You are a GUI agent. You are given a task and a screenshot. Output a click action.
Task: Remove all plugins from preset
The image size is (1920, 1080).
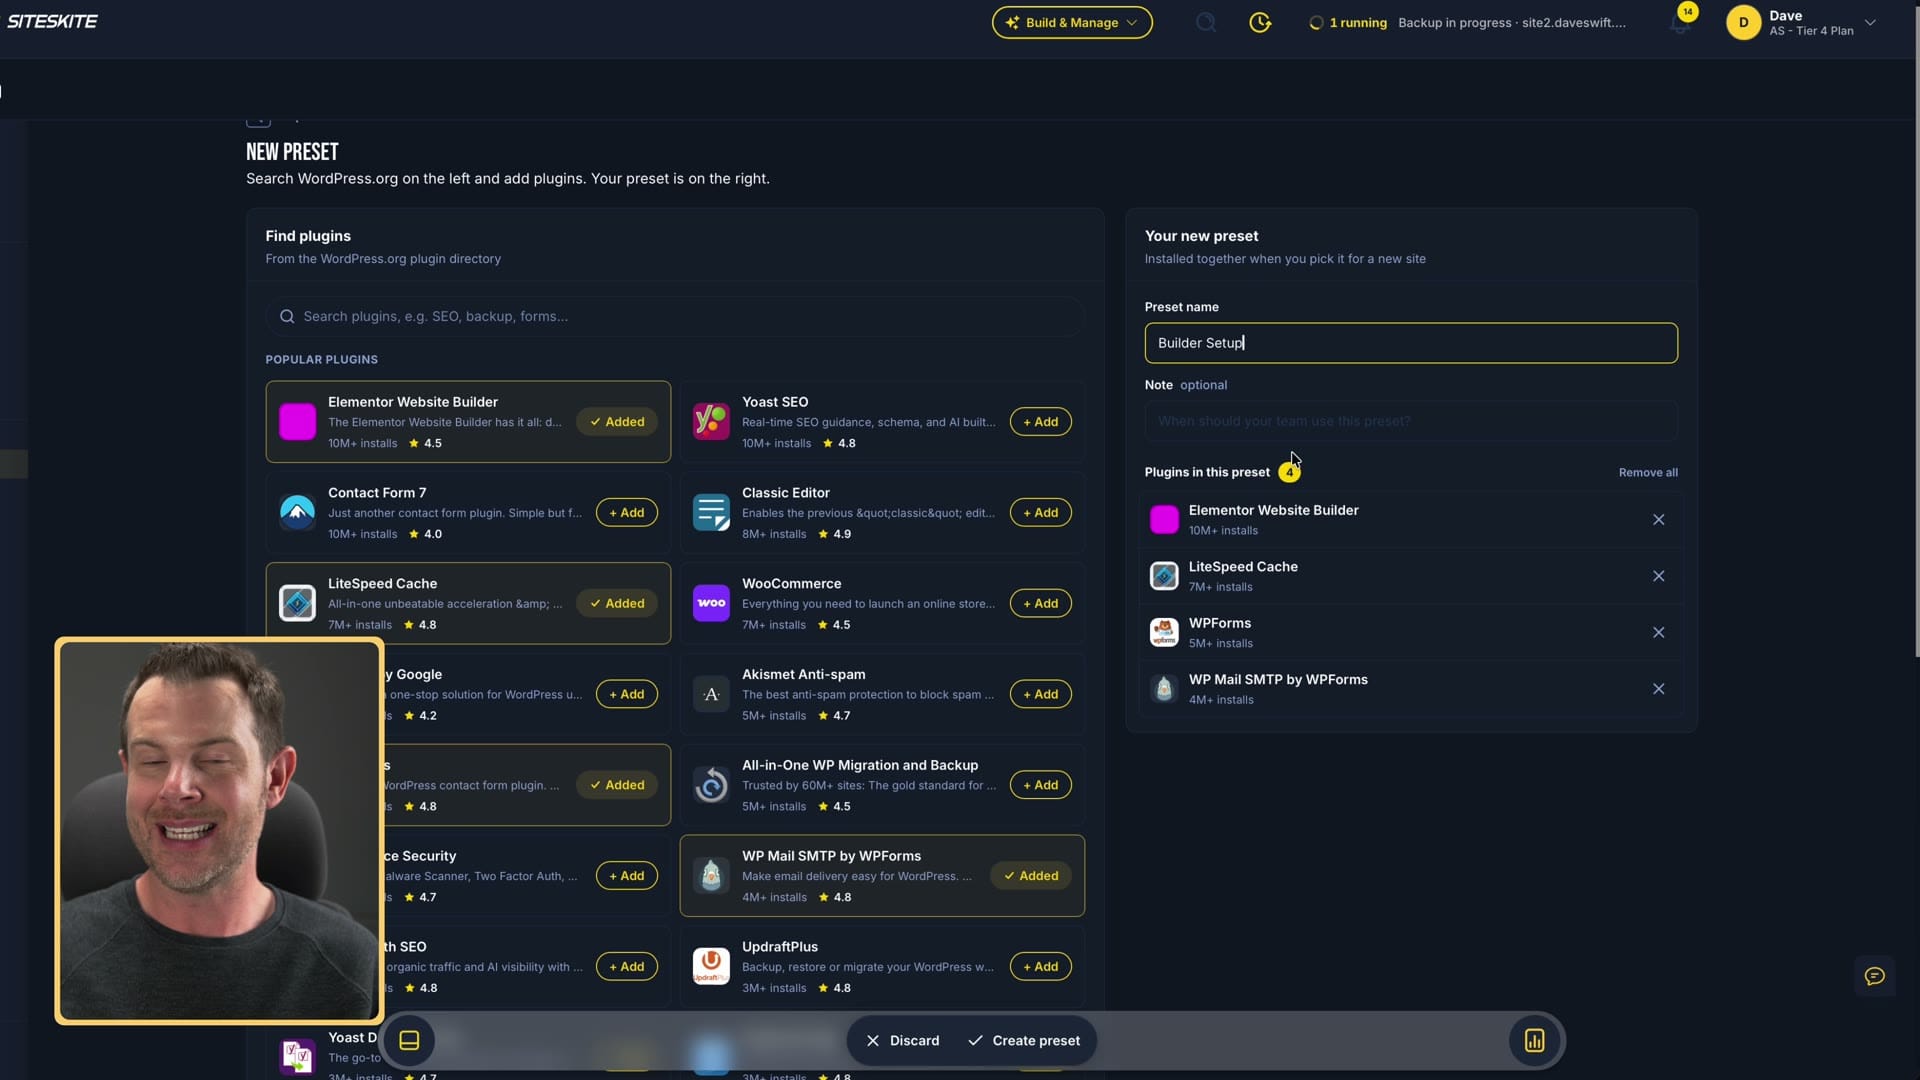tap(1648, 472)
